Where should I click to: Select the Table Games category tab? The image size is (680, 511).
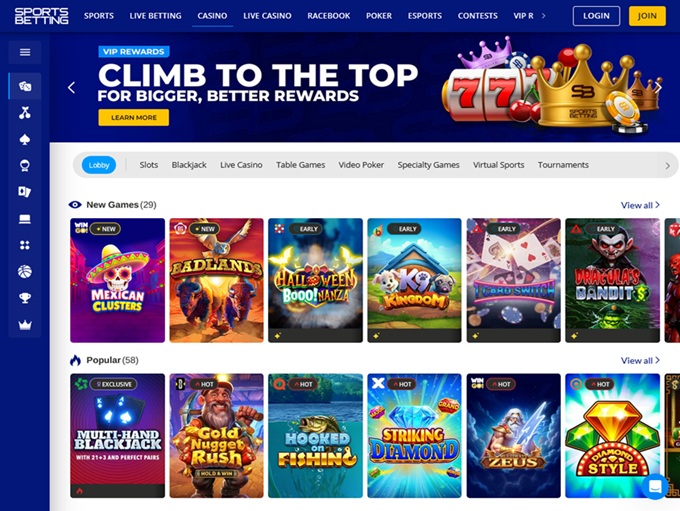(301, 165)
